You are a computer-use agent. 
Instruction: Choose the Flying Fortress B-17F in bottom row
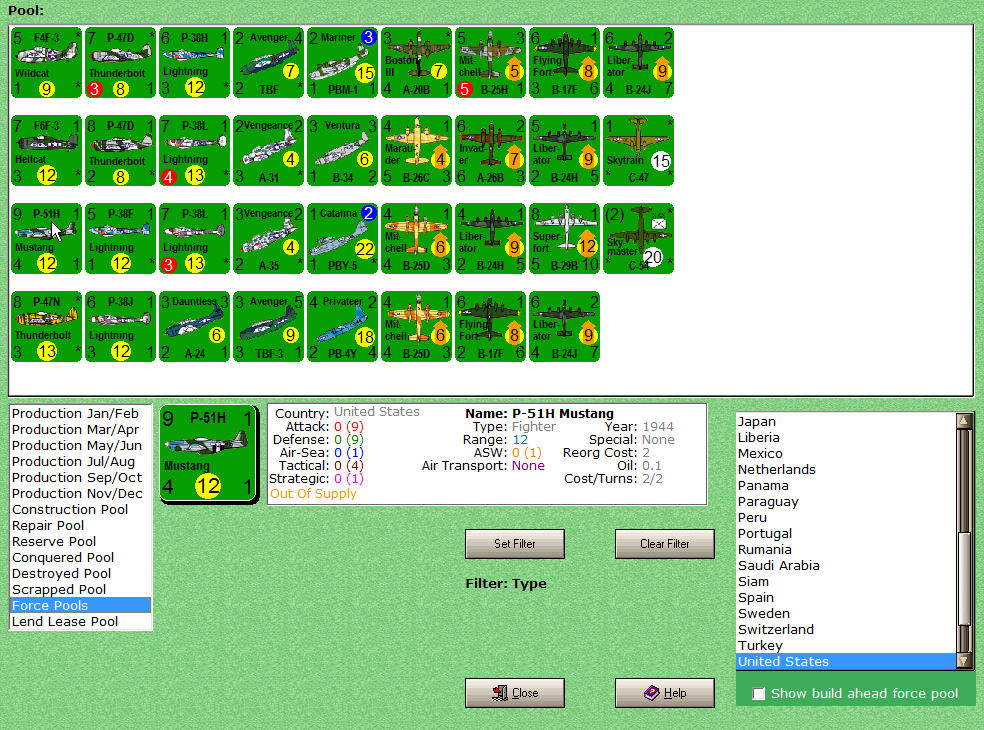491,326
